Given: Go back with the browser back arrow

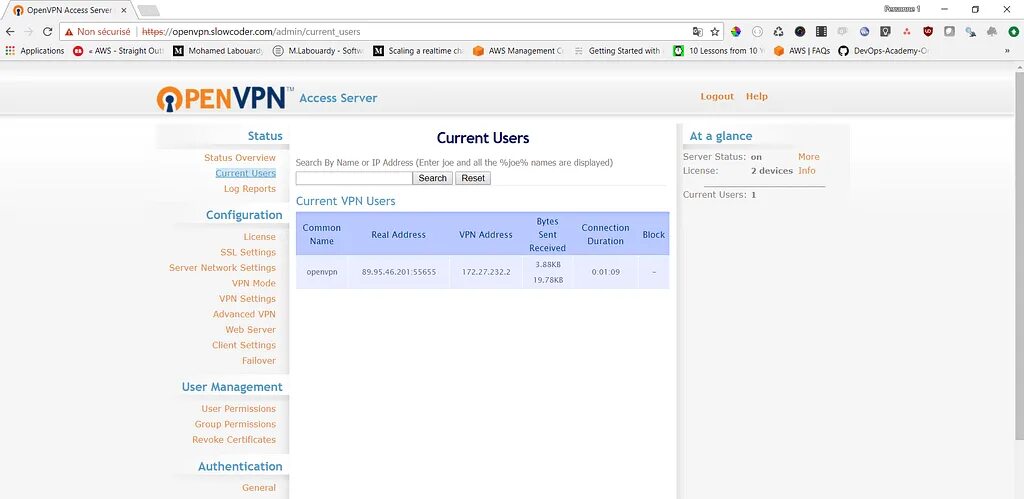Looking at the screenshot, I should (10, 31).
